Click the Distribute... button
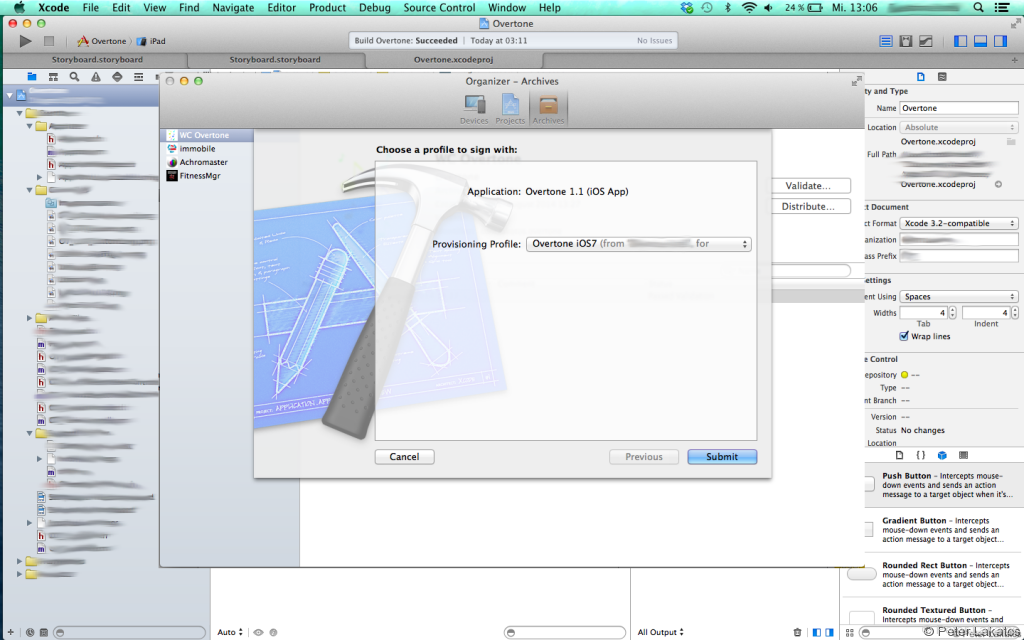 pos(808,206)
